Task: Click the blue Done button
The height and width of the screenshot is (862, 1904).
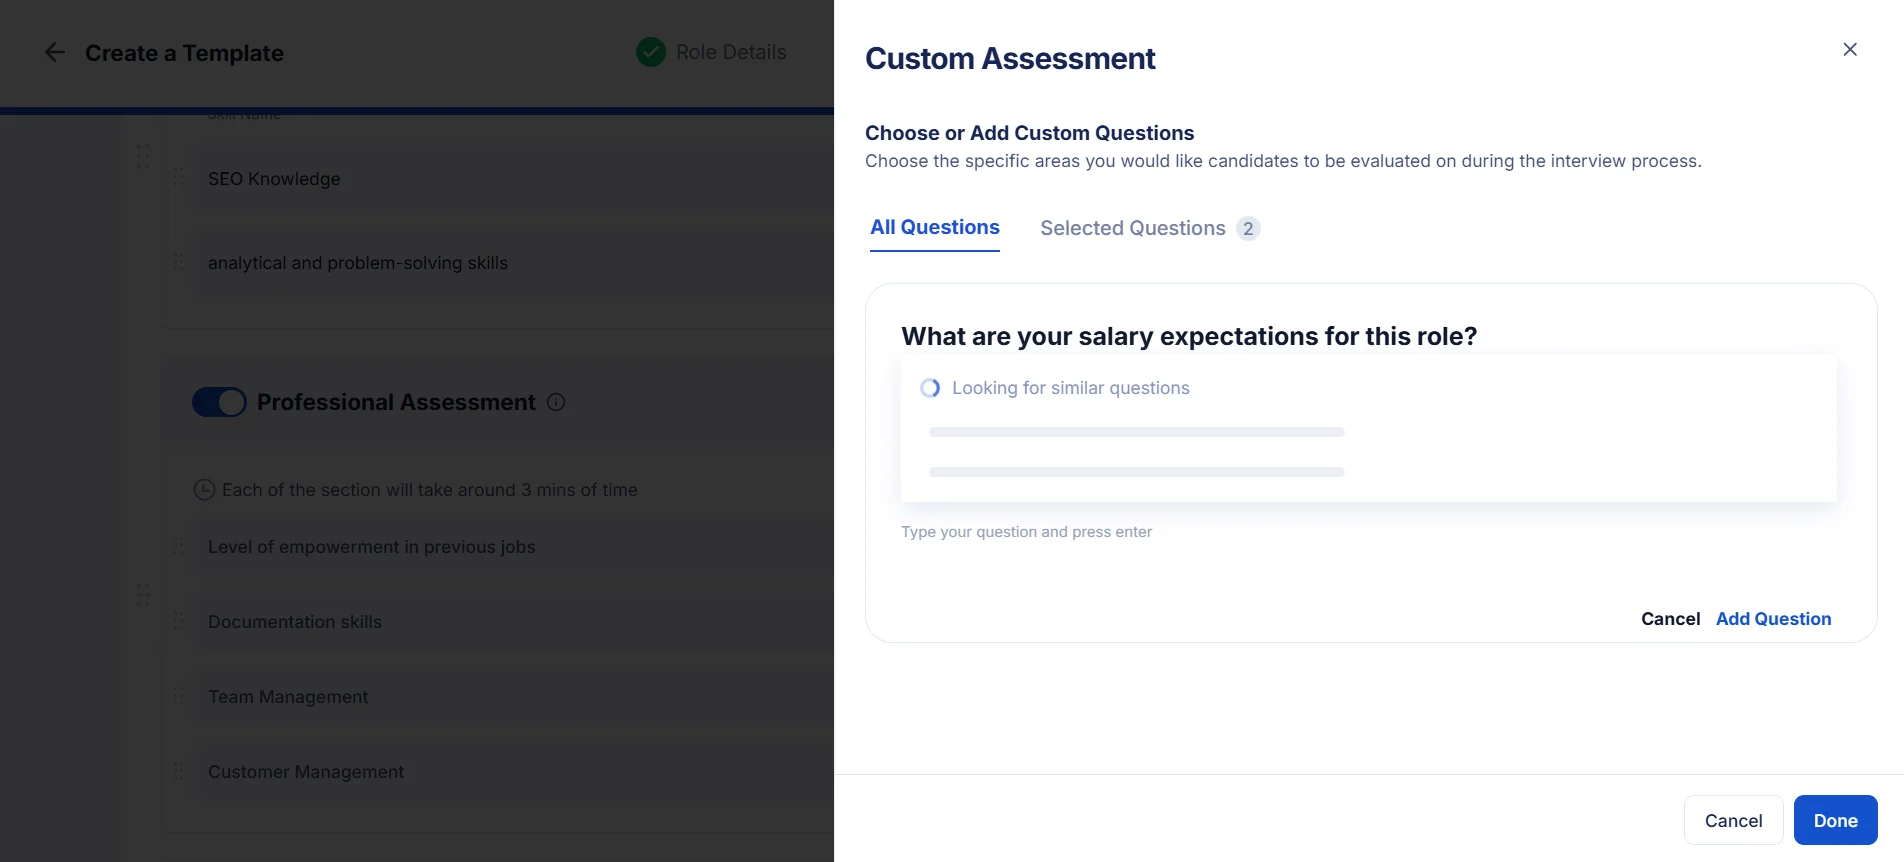Action: (1836, 820)
